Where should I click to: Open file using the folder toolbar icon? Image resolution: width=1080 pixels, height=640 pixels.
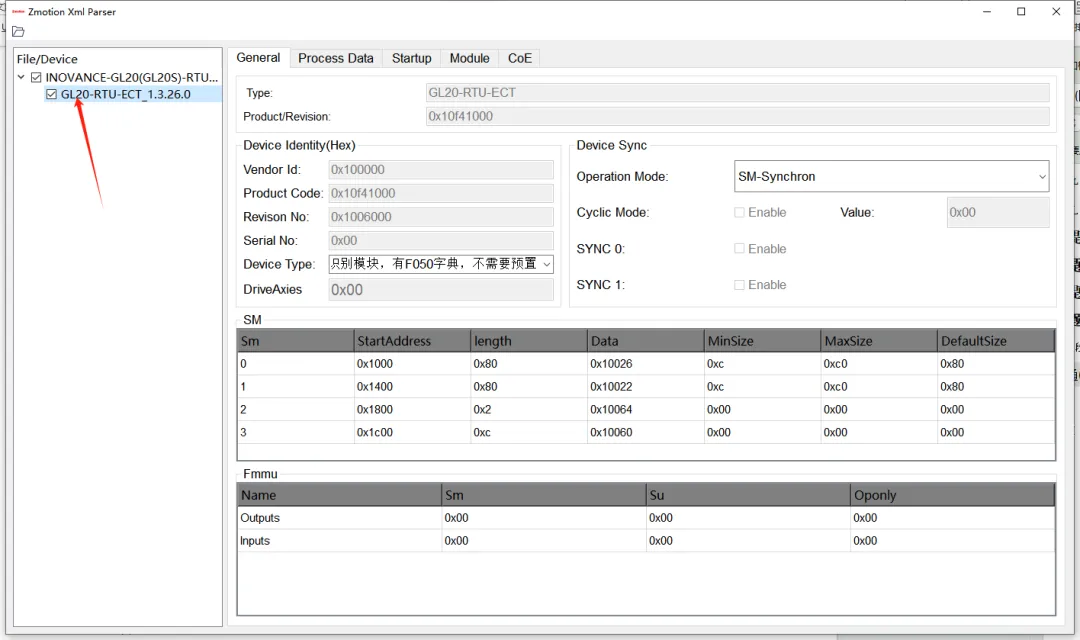[x=18, y=32]
